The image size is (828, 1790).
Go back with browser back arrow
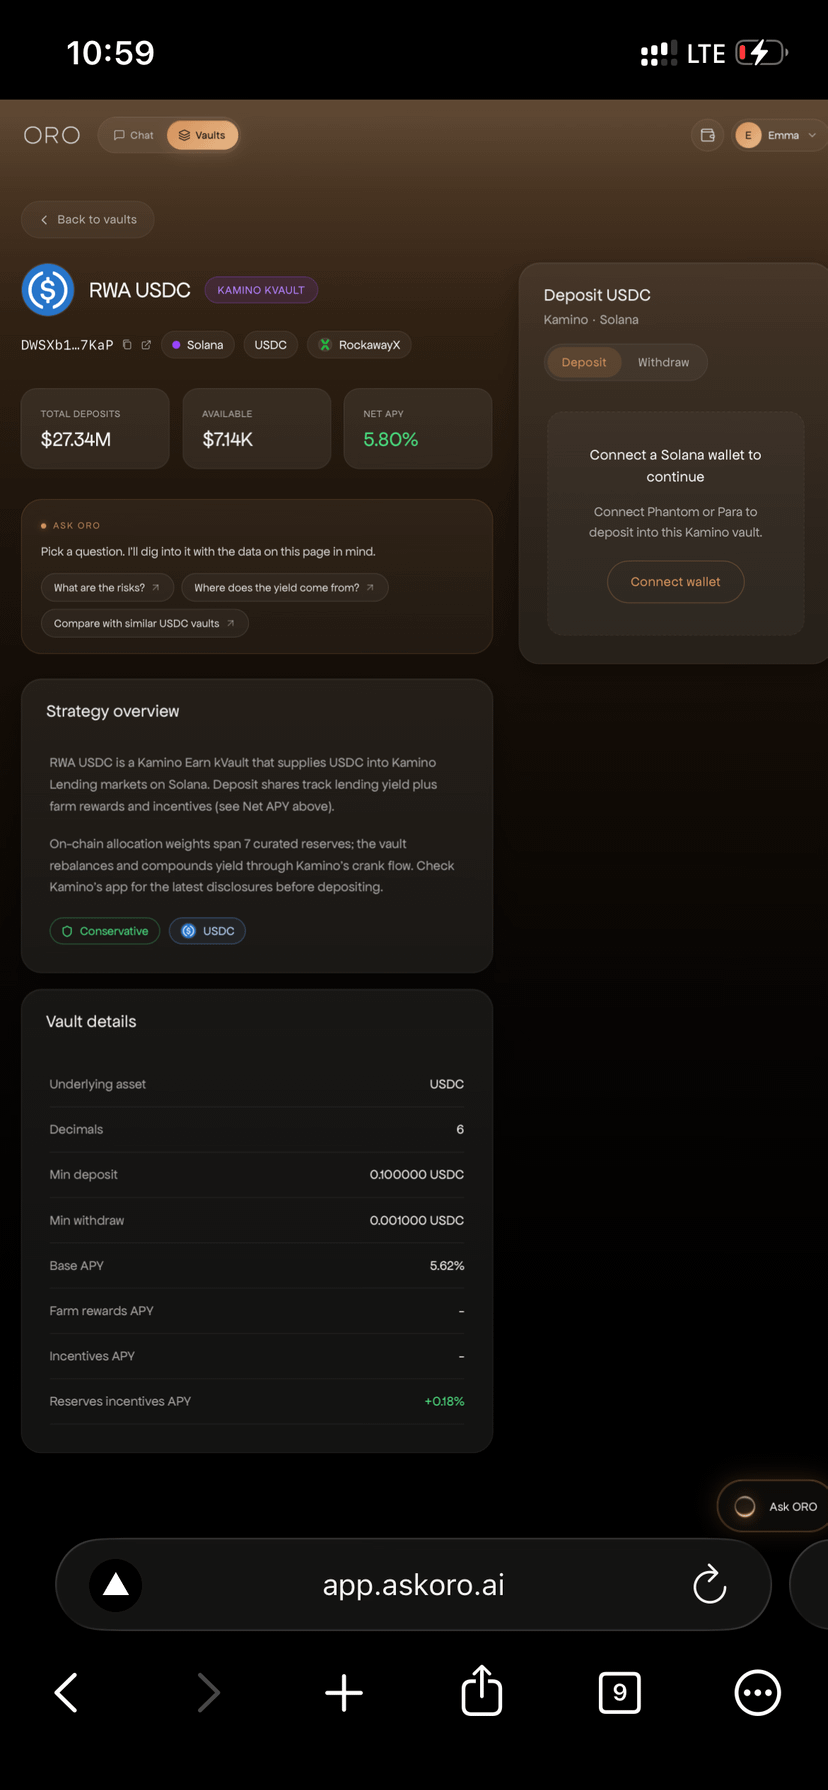click(x=66, y=1693)
